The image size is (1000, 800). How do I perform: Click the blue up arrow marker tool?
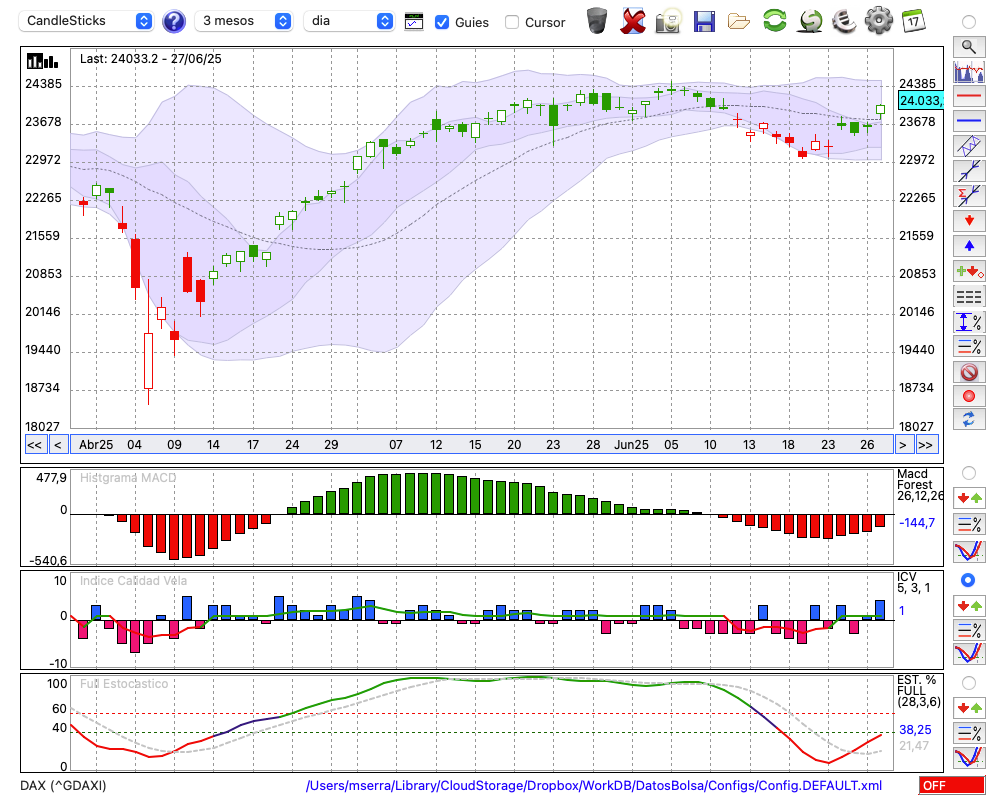969,246
